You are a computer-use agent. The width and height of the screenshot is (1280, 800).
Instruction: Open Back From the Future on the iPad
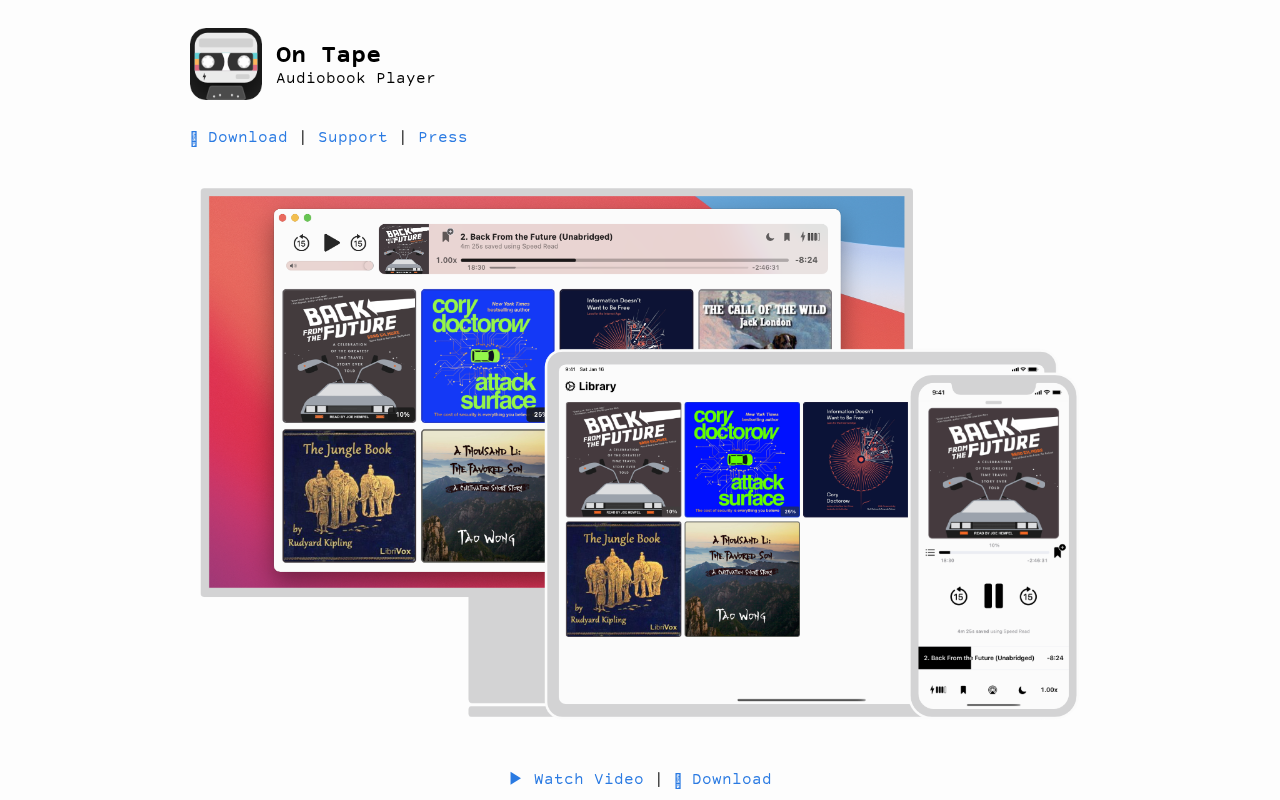coord(624,460)
